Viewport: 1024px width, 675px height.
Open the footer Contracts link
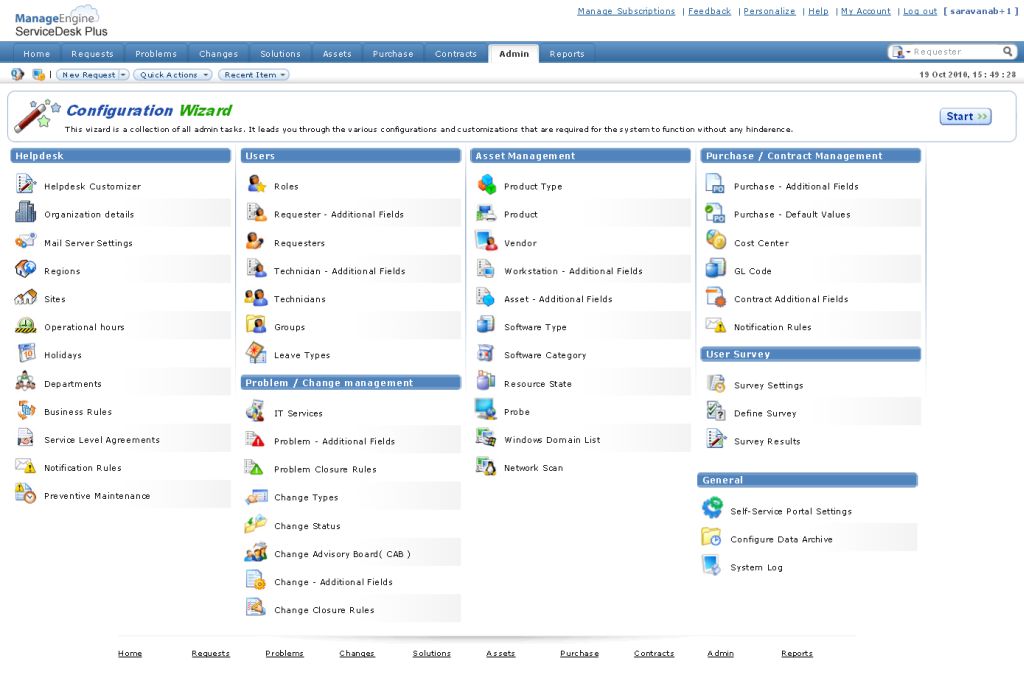[654, 653]
